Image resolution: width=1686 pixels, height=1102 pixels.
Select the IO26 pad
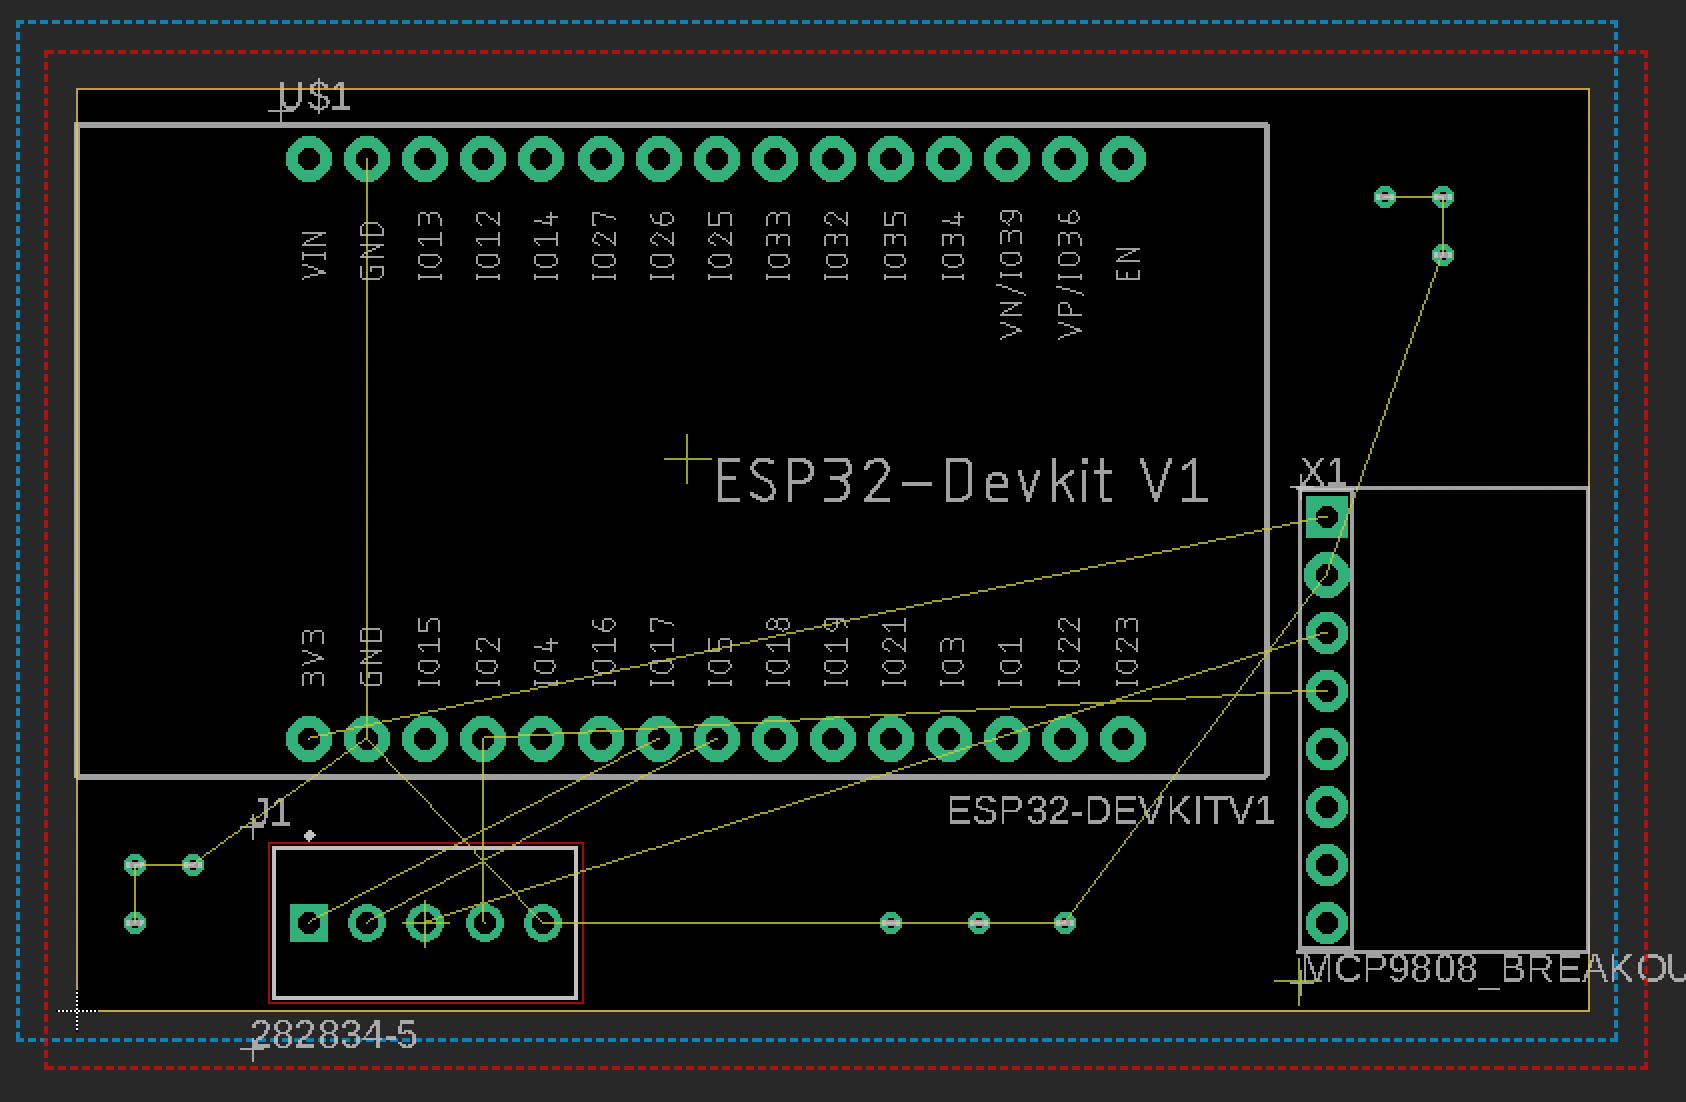(658, 159)
